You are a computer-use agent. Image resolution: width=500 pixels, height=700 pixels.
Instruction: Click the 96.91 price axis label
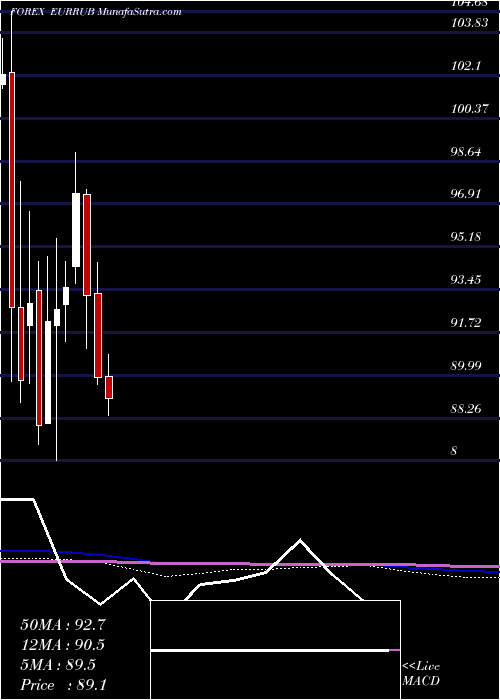466,195
